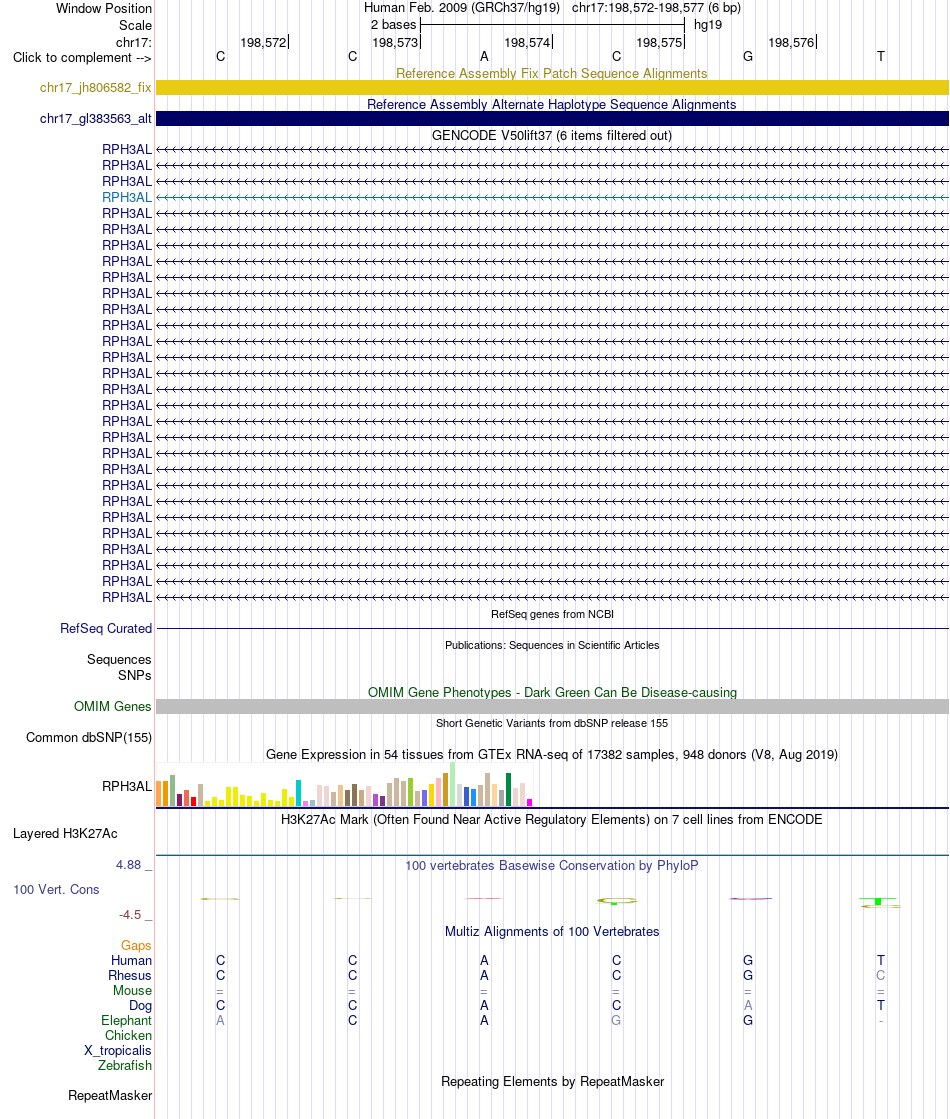Click the 198,575 position tick label
Image resolution: width=950 pixels, height=1119 pixels.
click(x=659, y=42)
